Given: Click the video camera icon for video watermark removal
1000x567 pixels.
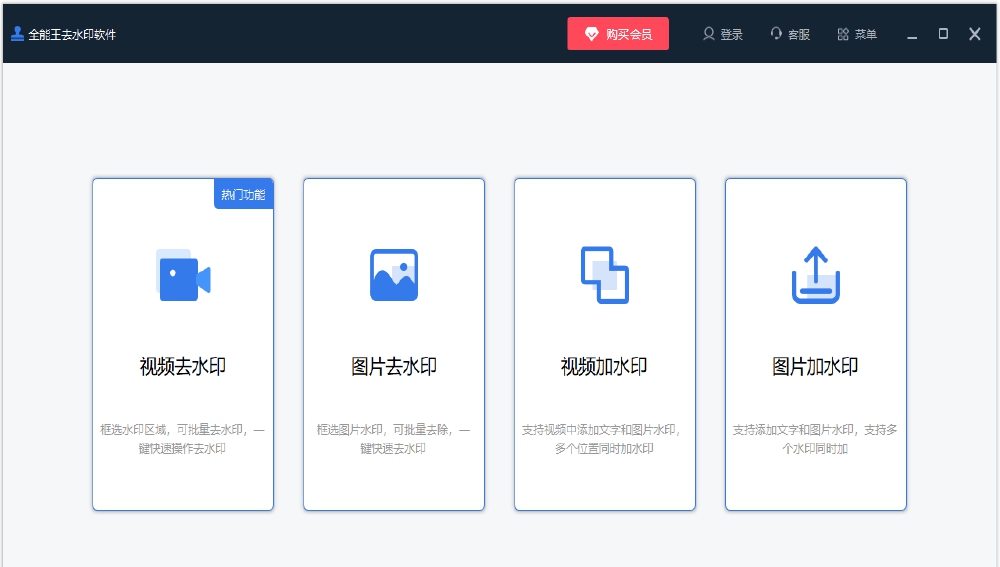Looking at the screenshot, I should (183, 275).
